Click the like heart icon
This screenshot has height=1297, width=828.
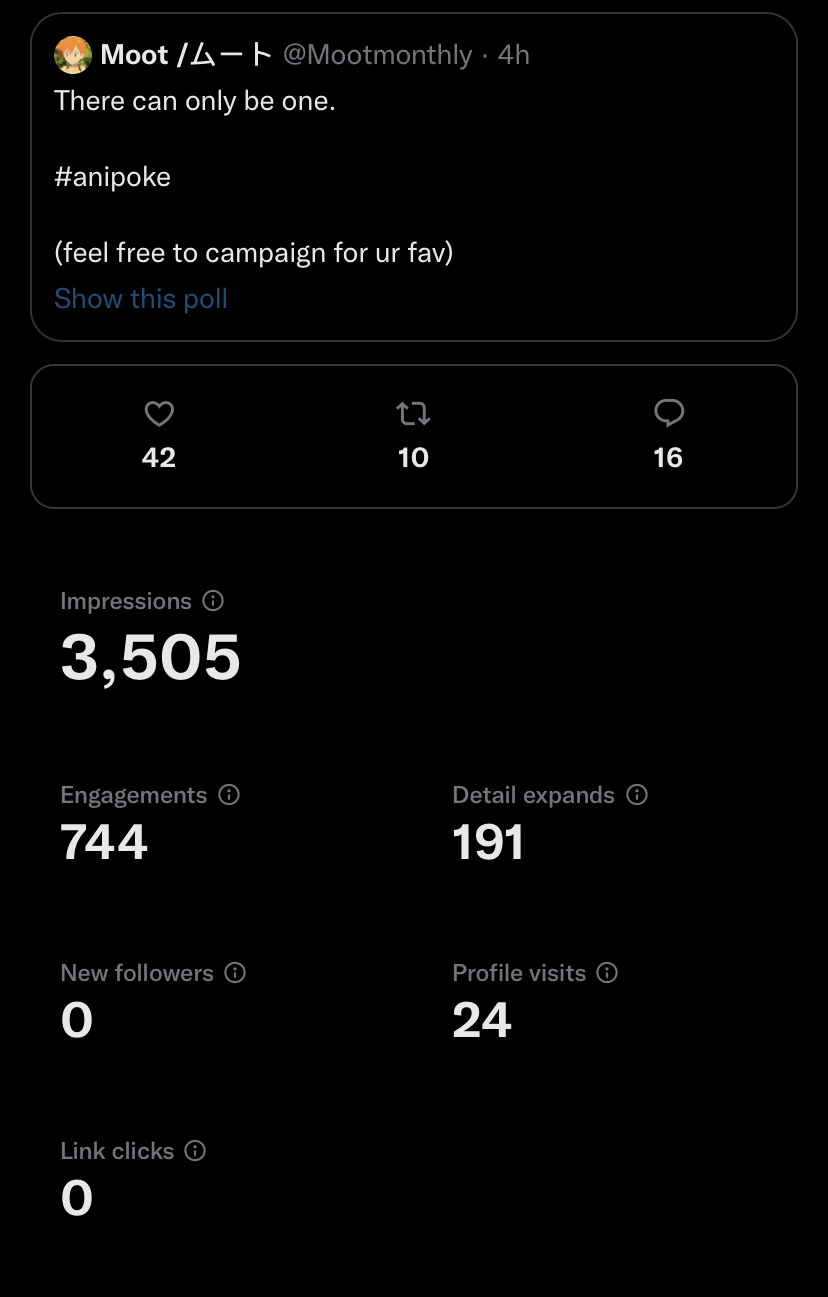coord(159,413)
